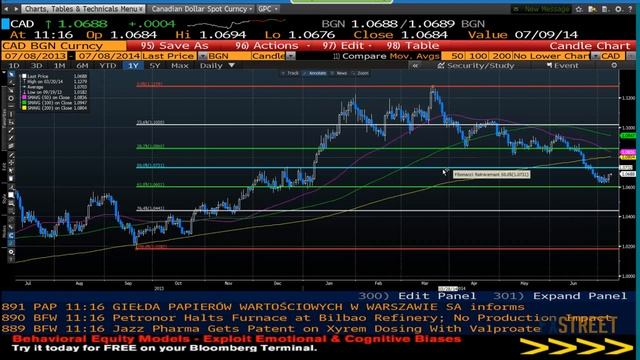Expand the Last Price dropdown arrow
This screenshot has width=640, height=360.
(x=202, y=56)
